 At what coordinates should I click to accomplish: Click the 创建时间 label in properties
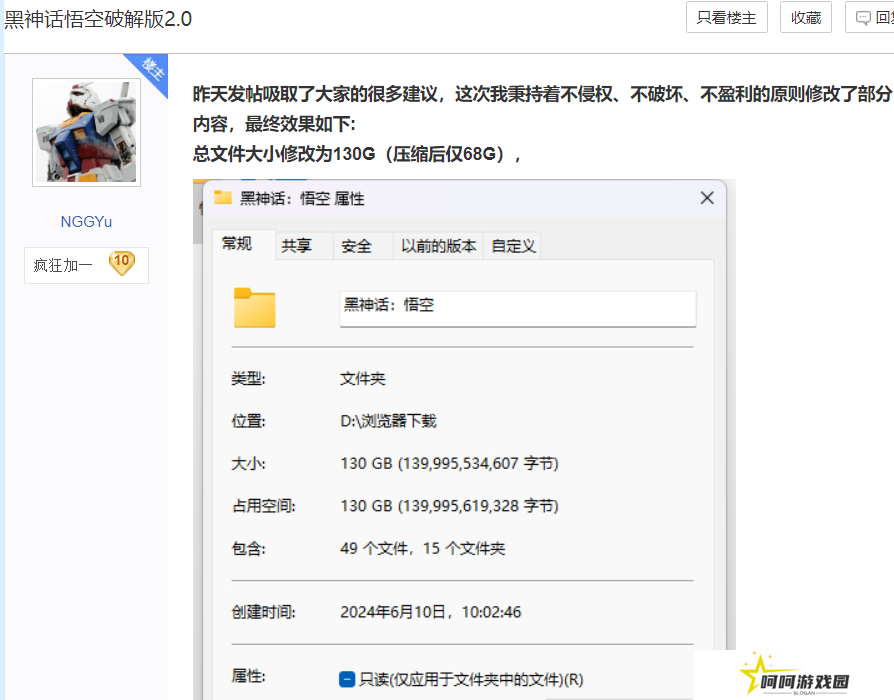click(263, 612)
